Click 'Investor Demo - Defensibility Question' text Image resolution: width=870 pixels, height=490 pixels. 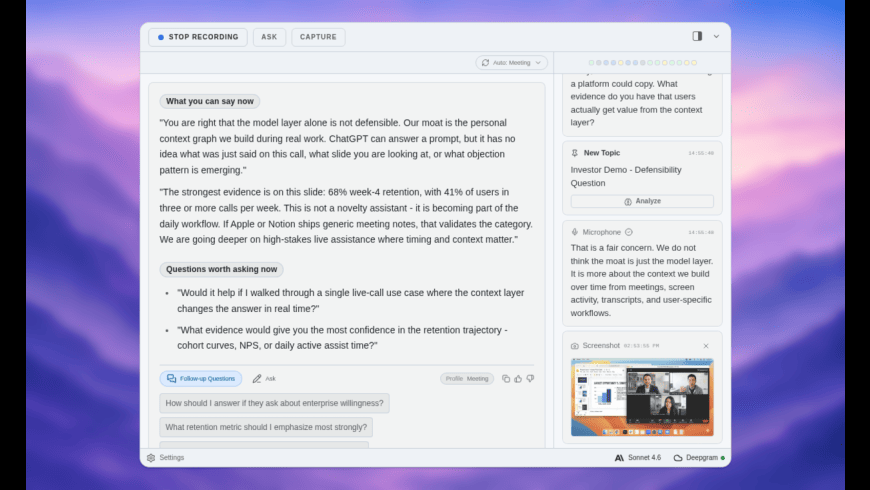(626, 176)
